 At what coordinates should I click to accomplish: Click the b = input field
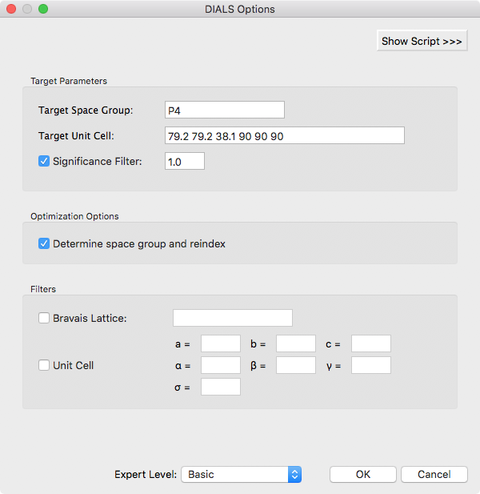tap(296, 344)
